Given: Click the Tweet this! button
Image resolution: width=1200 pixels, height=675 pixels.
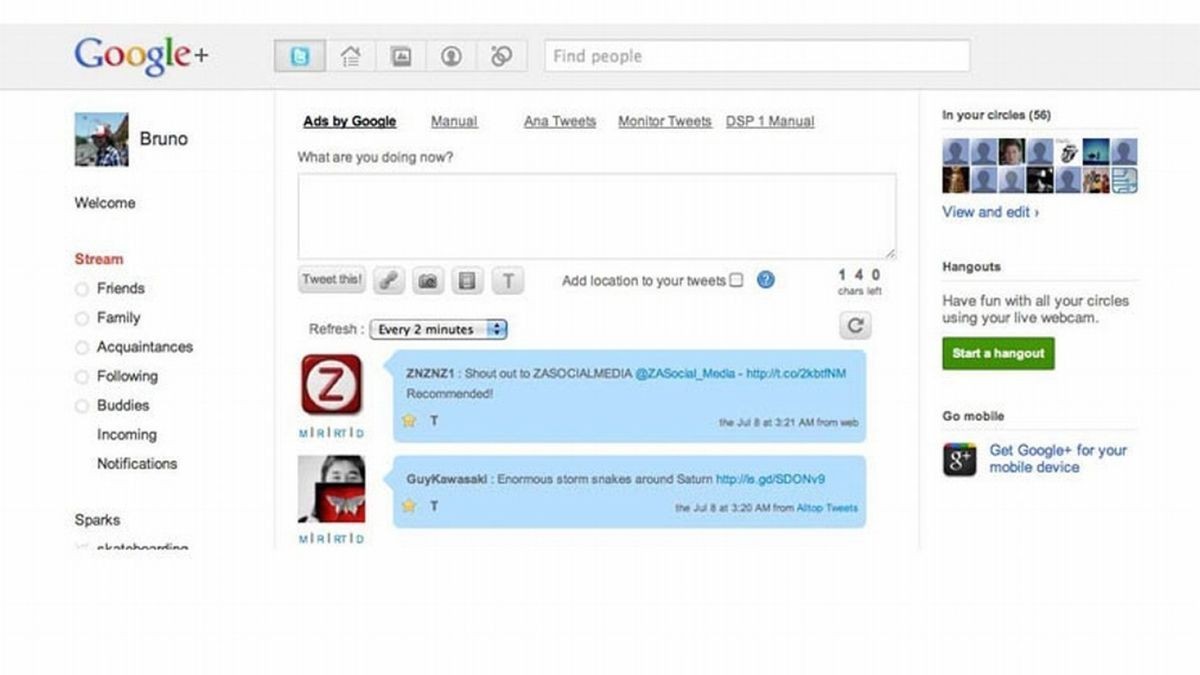Looking at the screenshot, I should (x=331, y=280).
